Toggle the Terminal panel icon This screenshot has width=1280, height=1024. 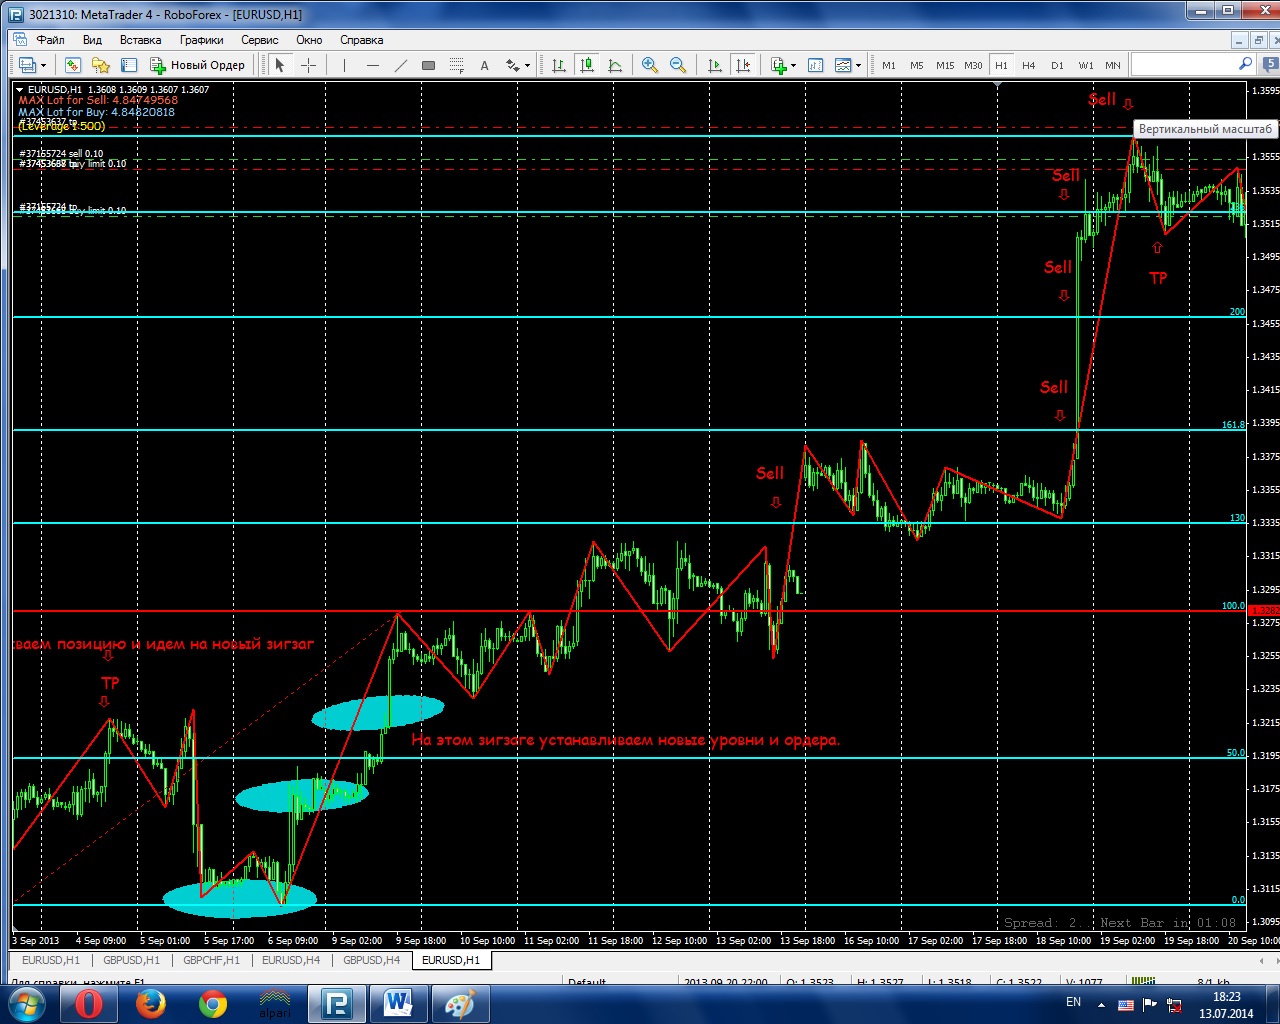(128, 65)
